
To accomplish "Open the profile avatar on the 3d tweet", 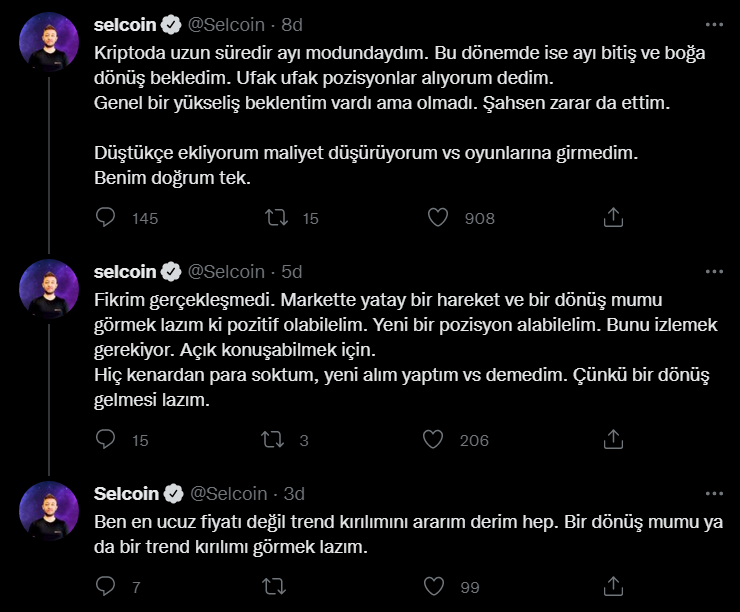I will [49, 512].
